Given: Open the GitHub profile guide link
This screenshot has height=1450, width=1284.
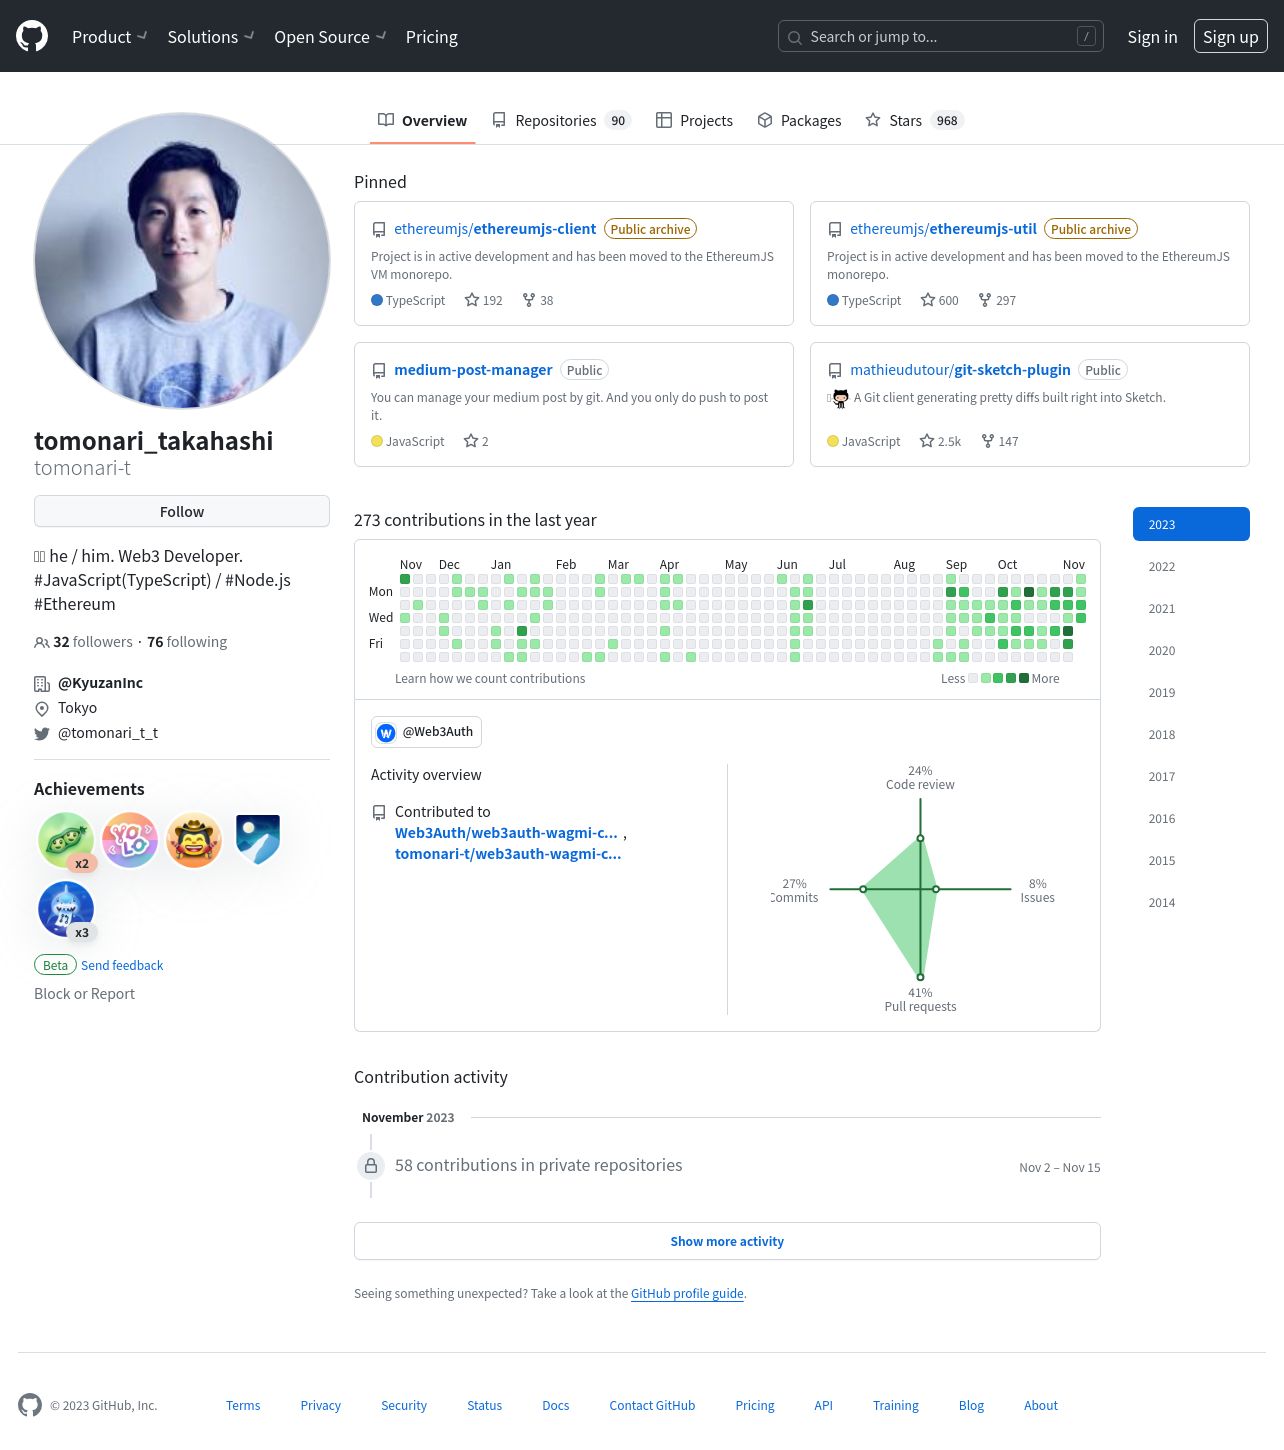Looking at the screenshot, I should [x=687, y=1294].
